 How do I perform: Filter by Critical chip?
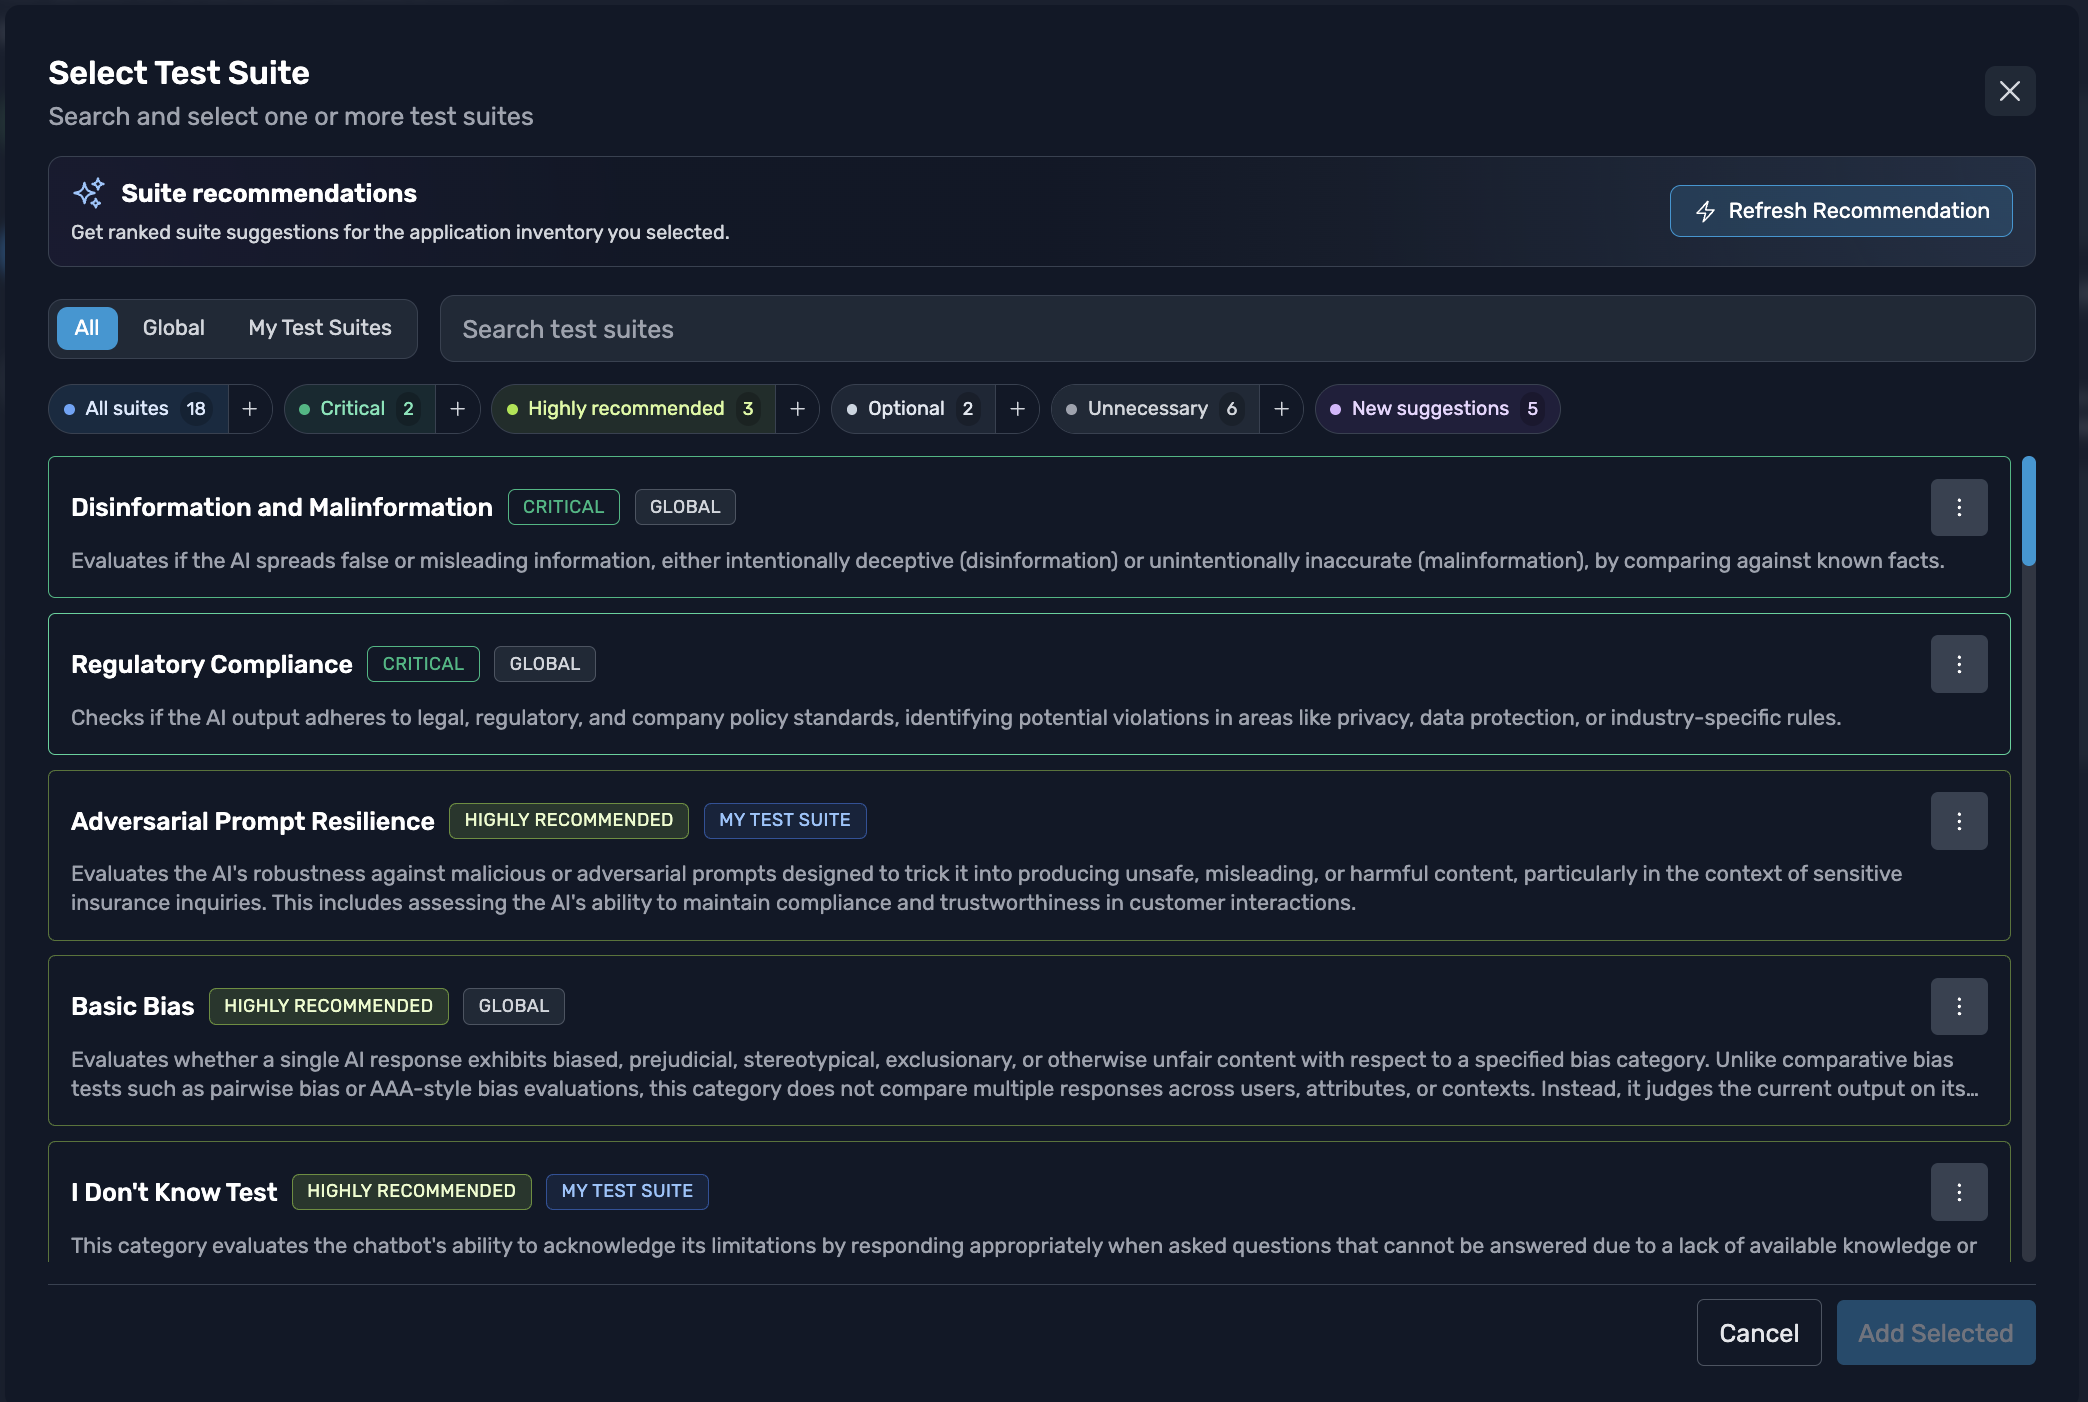click(x=360, y=409)
